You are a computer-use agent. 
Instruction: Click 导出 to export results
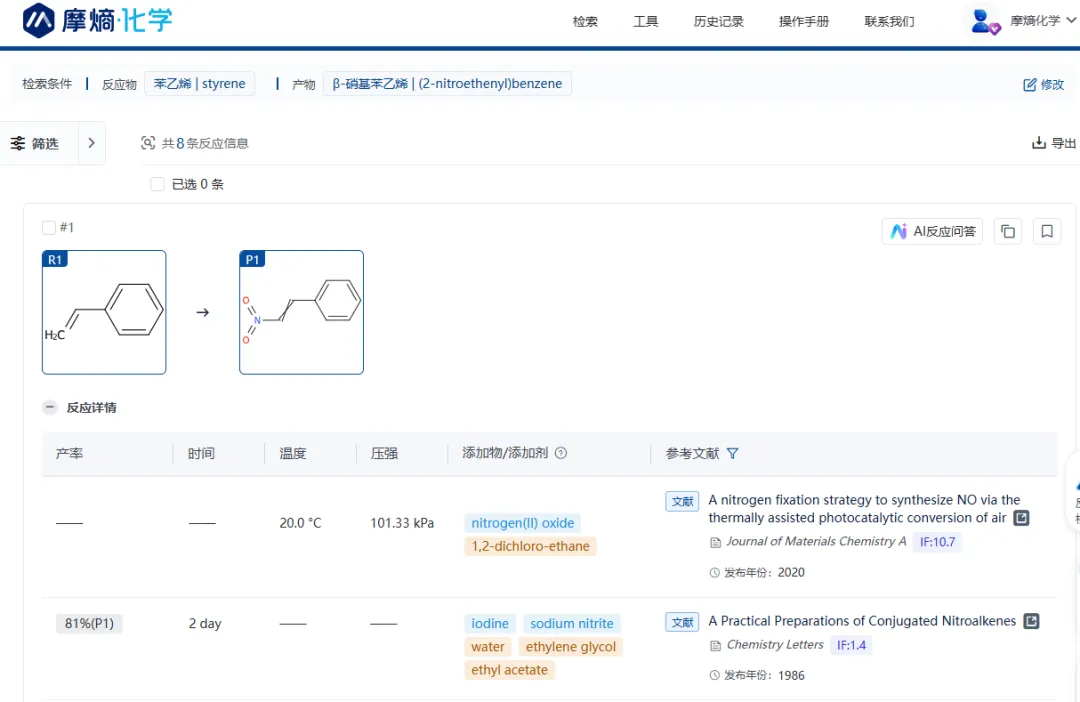coord(1054,144)
